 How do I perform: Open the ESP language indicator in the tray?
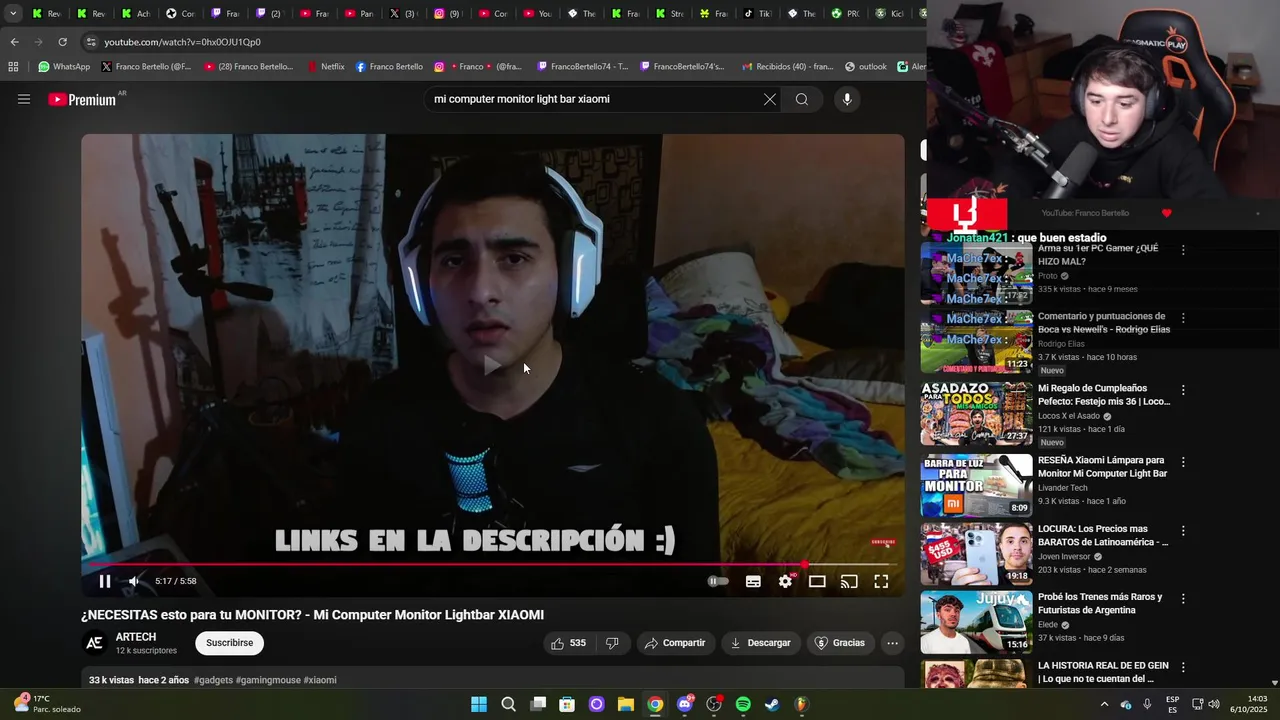tap(1172, 704)
